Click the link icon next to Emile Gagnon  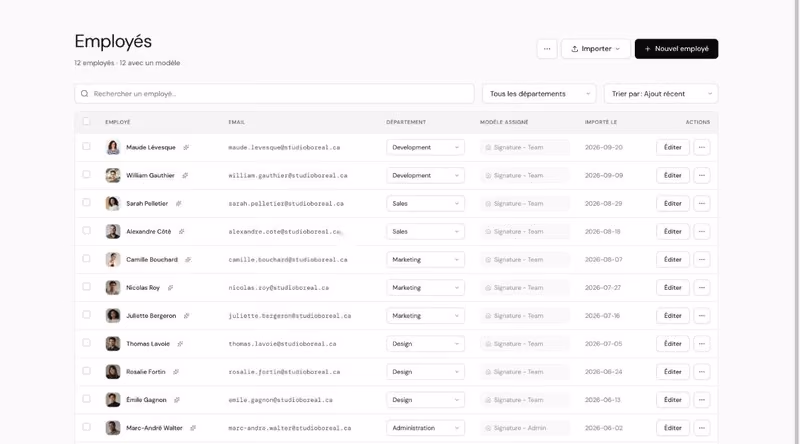click(x=177, y=400)
